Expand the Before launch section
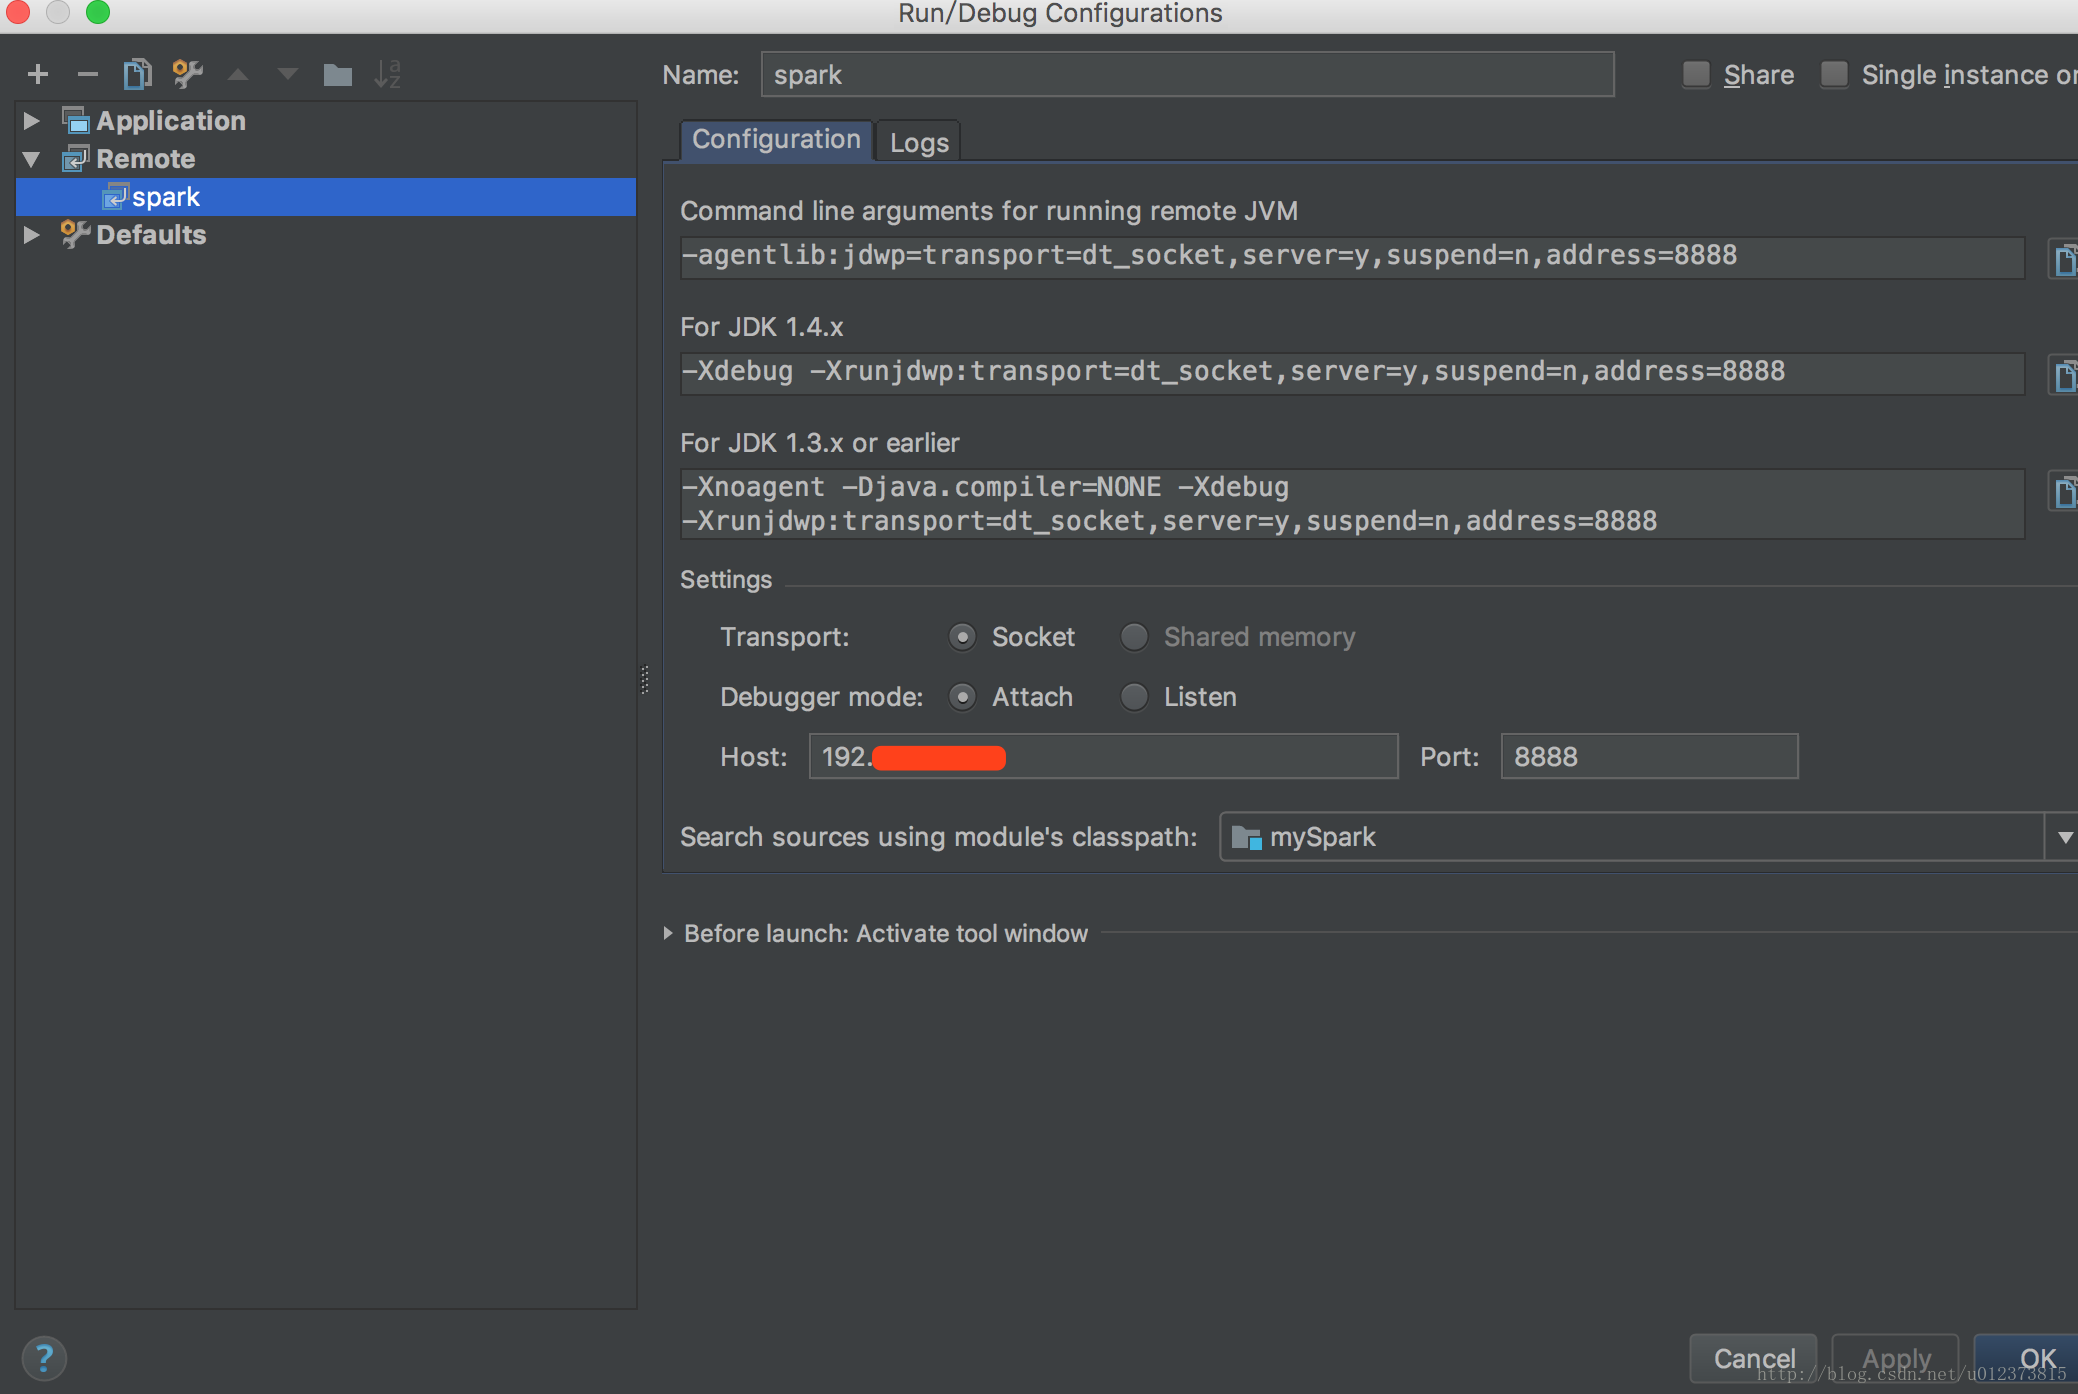Screen dimensions: 2078x1394 [x=667, y=932]
